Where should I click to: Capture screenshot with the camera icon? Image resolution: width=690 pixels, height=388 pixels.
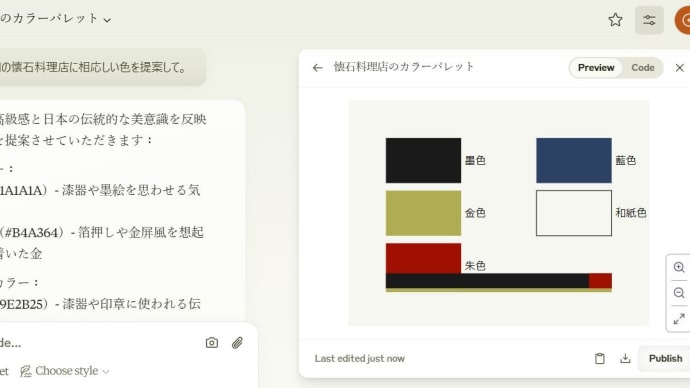point(212,343)
